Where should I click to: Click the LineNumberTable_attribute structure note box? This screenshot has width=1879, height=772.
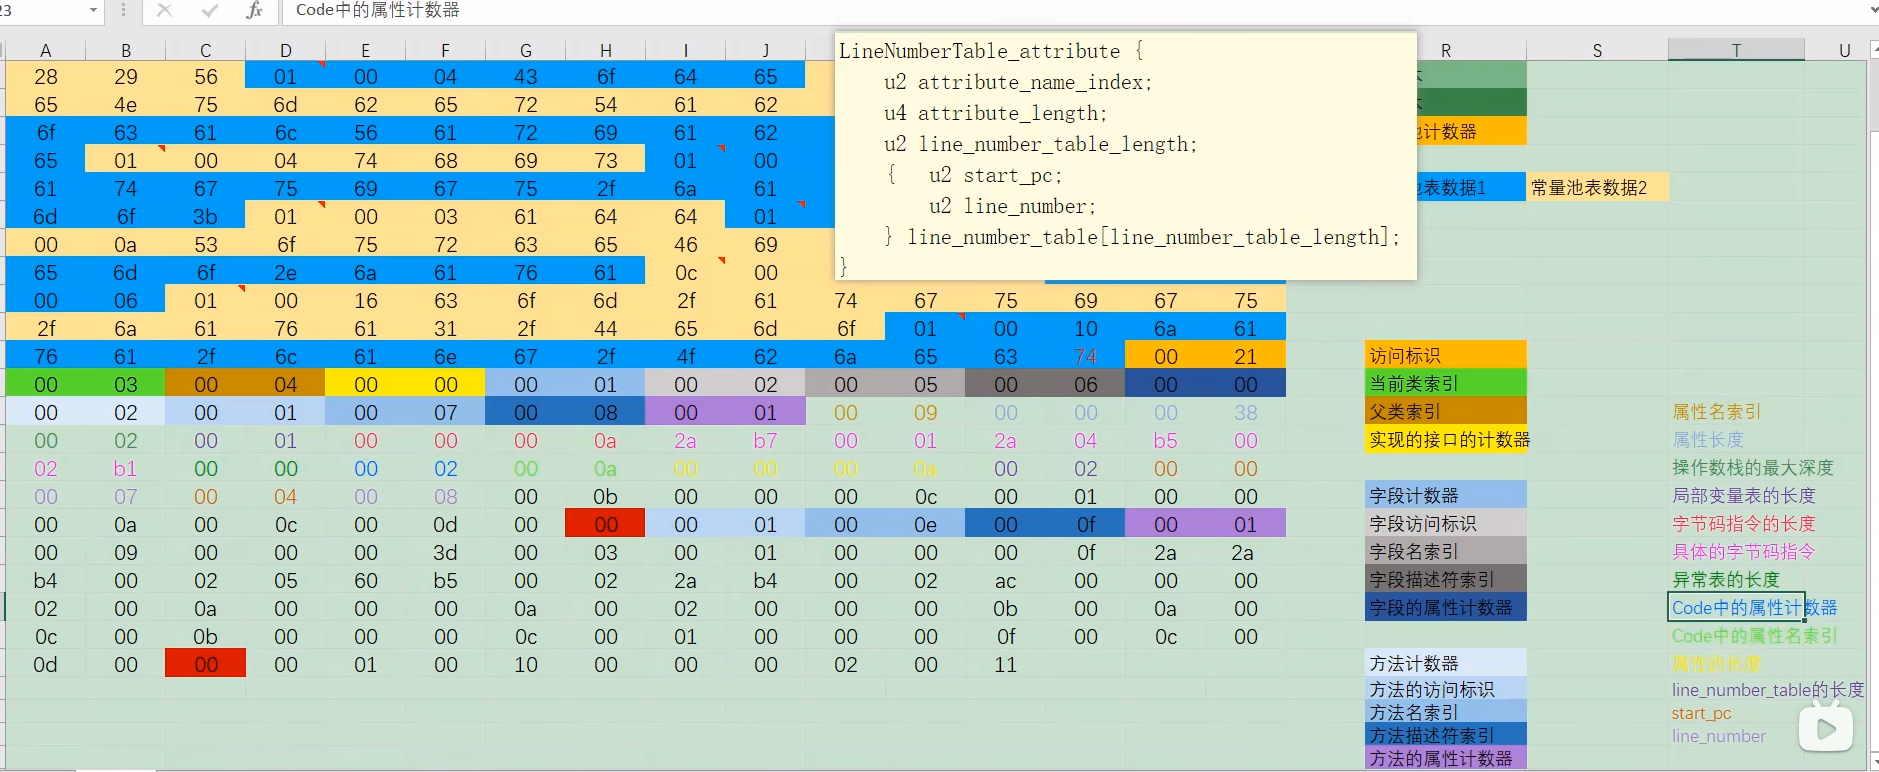tap(1126, 156)
